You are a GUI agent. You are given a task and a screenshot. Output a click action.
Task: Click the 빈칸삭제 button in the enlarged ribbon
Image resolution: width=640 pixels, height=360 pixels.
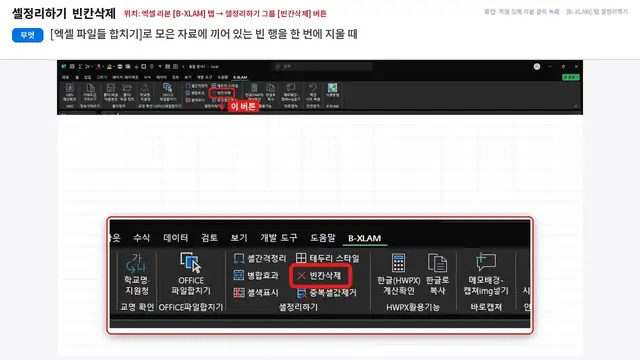click(321, 276)
